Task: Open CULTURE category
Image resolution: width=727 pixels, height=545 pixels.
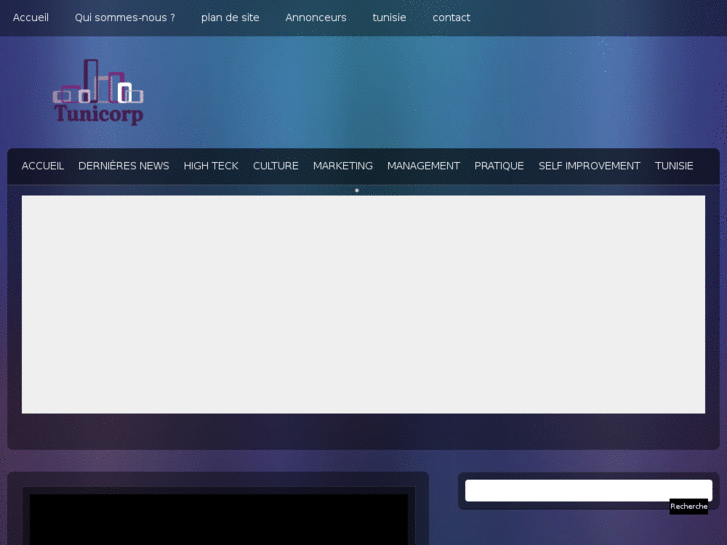Action: pyautogui.click(x=275, y=166)
